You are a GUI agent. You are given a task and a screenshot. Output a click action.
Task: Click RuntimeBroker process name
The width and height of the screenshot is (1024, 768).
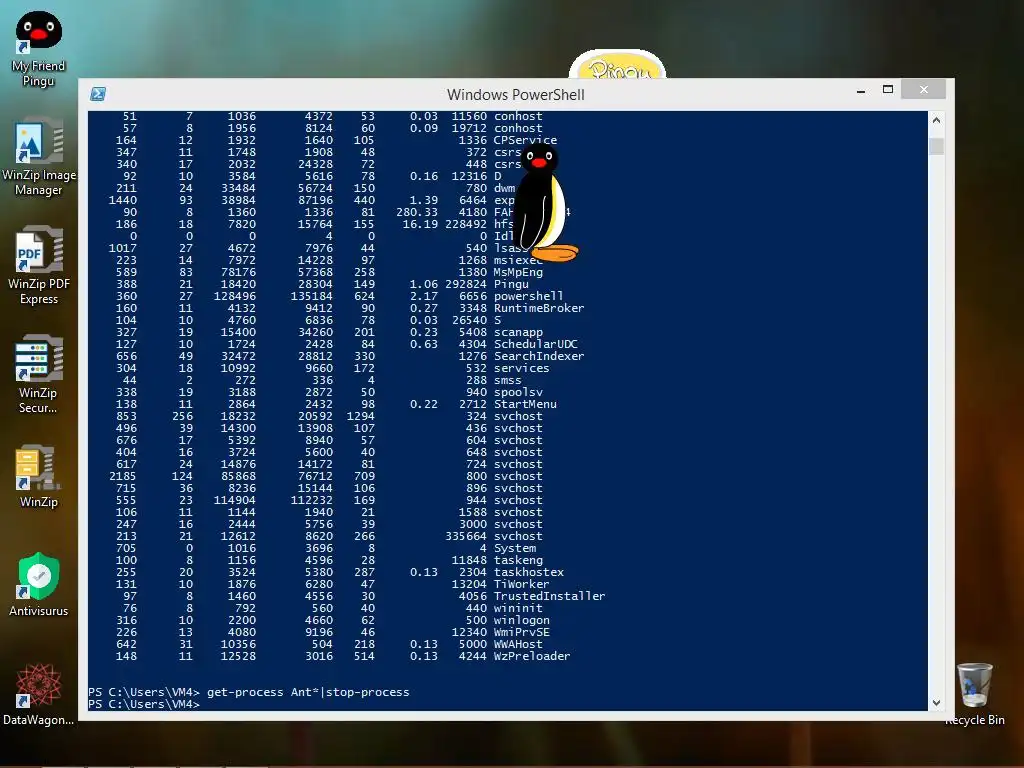pyautogui.click(x=539, y=308)
